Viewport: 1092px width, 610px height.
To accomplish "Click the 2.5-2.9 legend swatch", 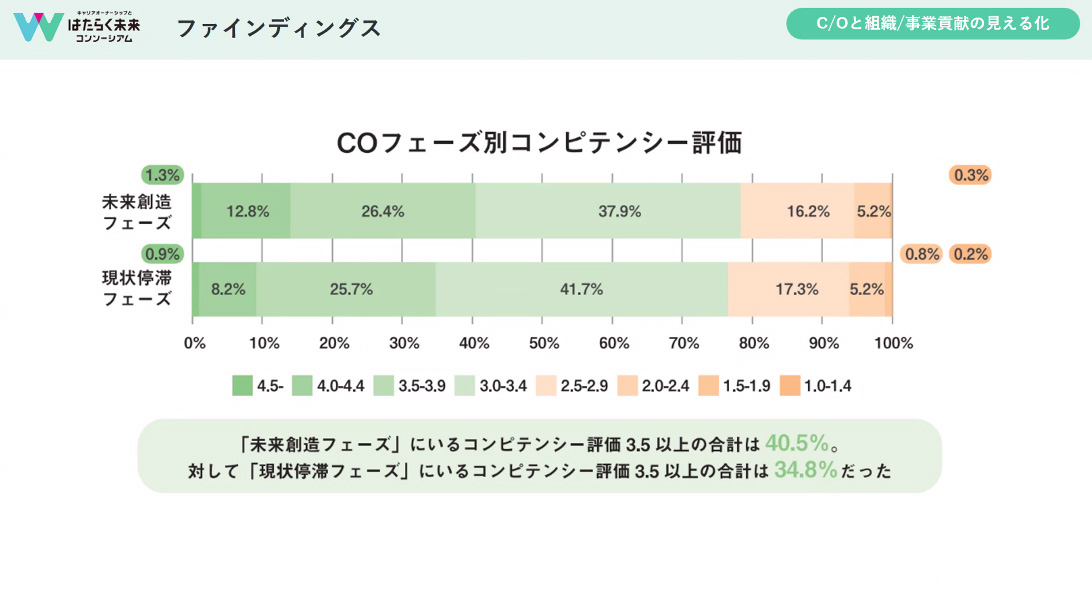I will tap(546, 385).
